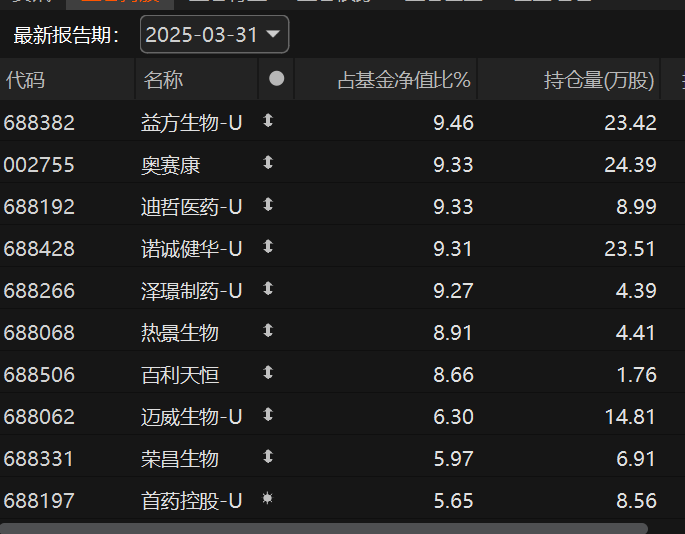Image resolution: width=685 pixels, height=534 pixels.
Task: Click up-down arrow icon for 奥赛康
Action: coord(268,163)
